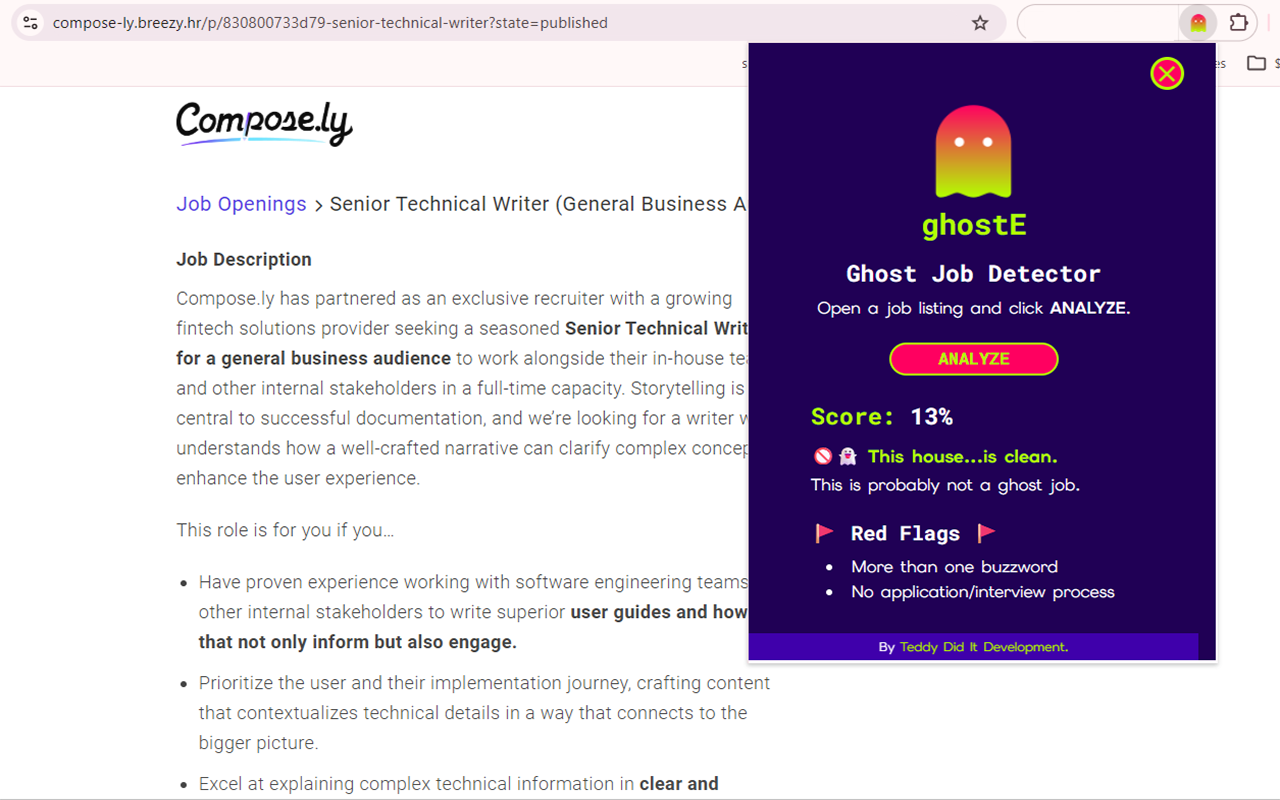This screenshot has height=800, width=1280.
Task: Click the ghostE ghost logo in the popup
Action: tap(973, 152)
